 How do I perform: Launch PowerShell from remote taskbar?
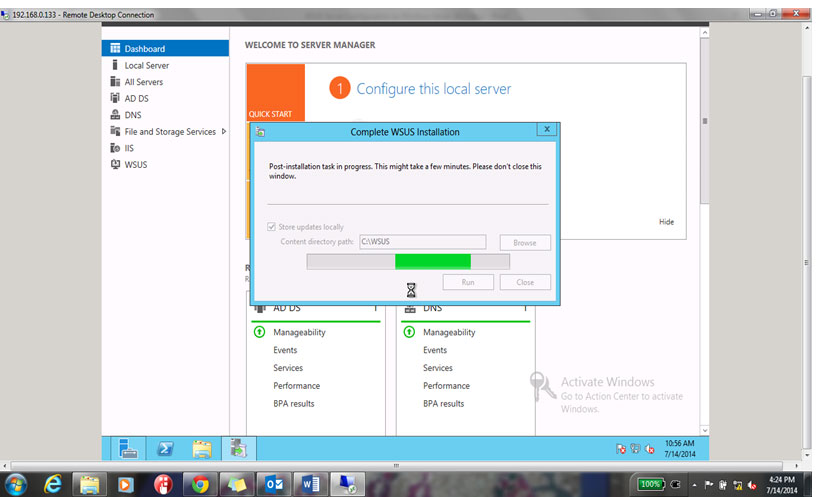(165, 448)
